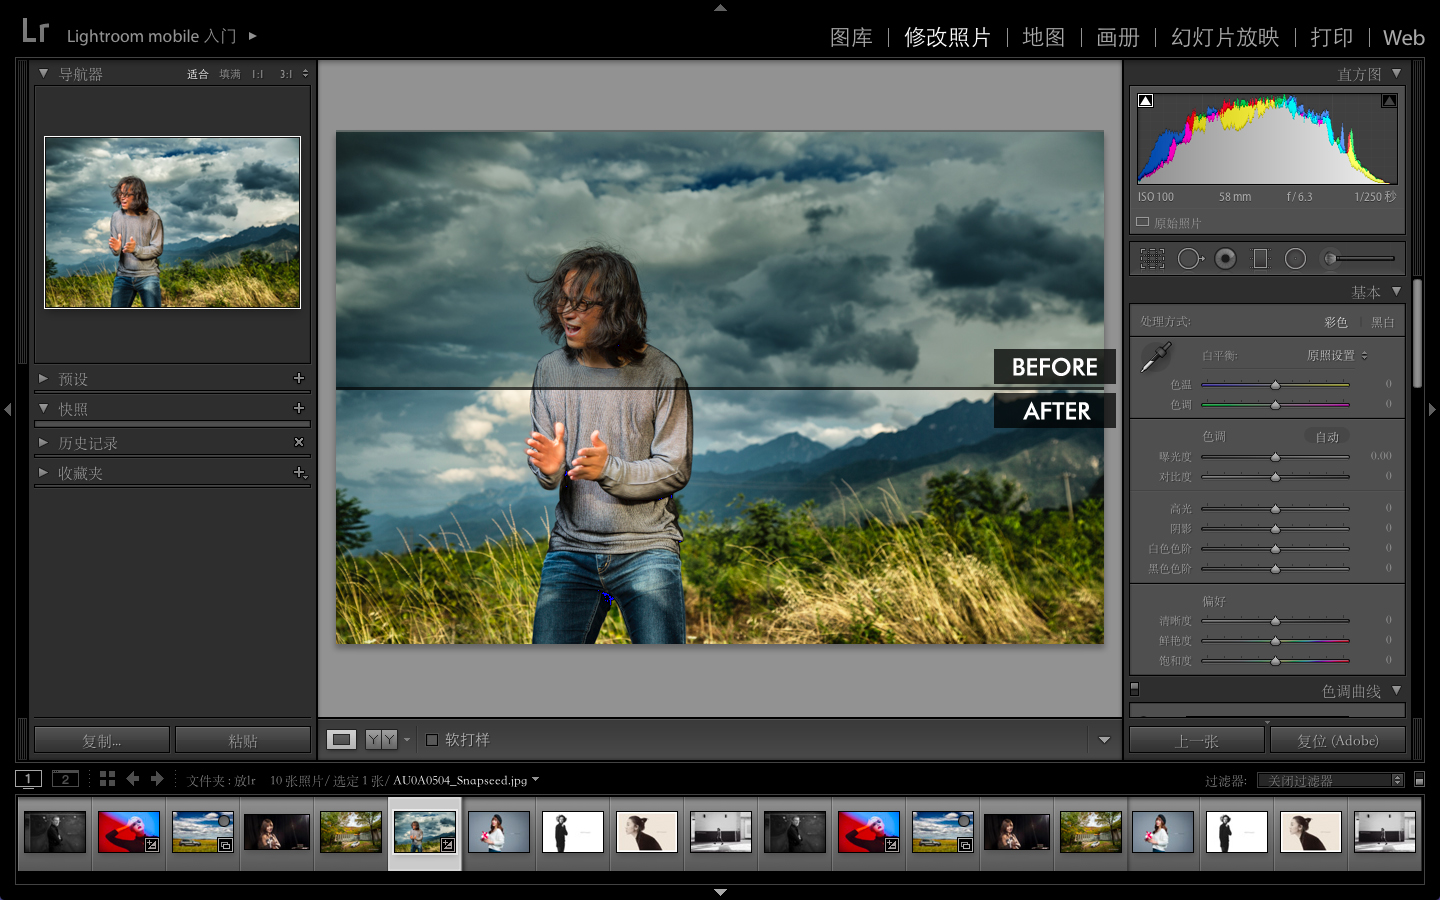Select the Graduated Filter tool

[1260, 259]
